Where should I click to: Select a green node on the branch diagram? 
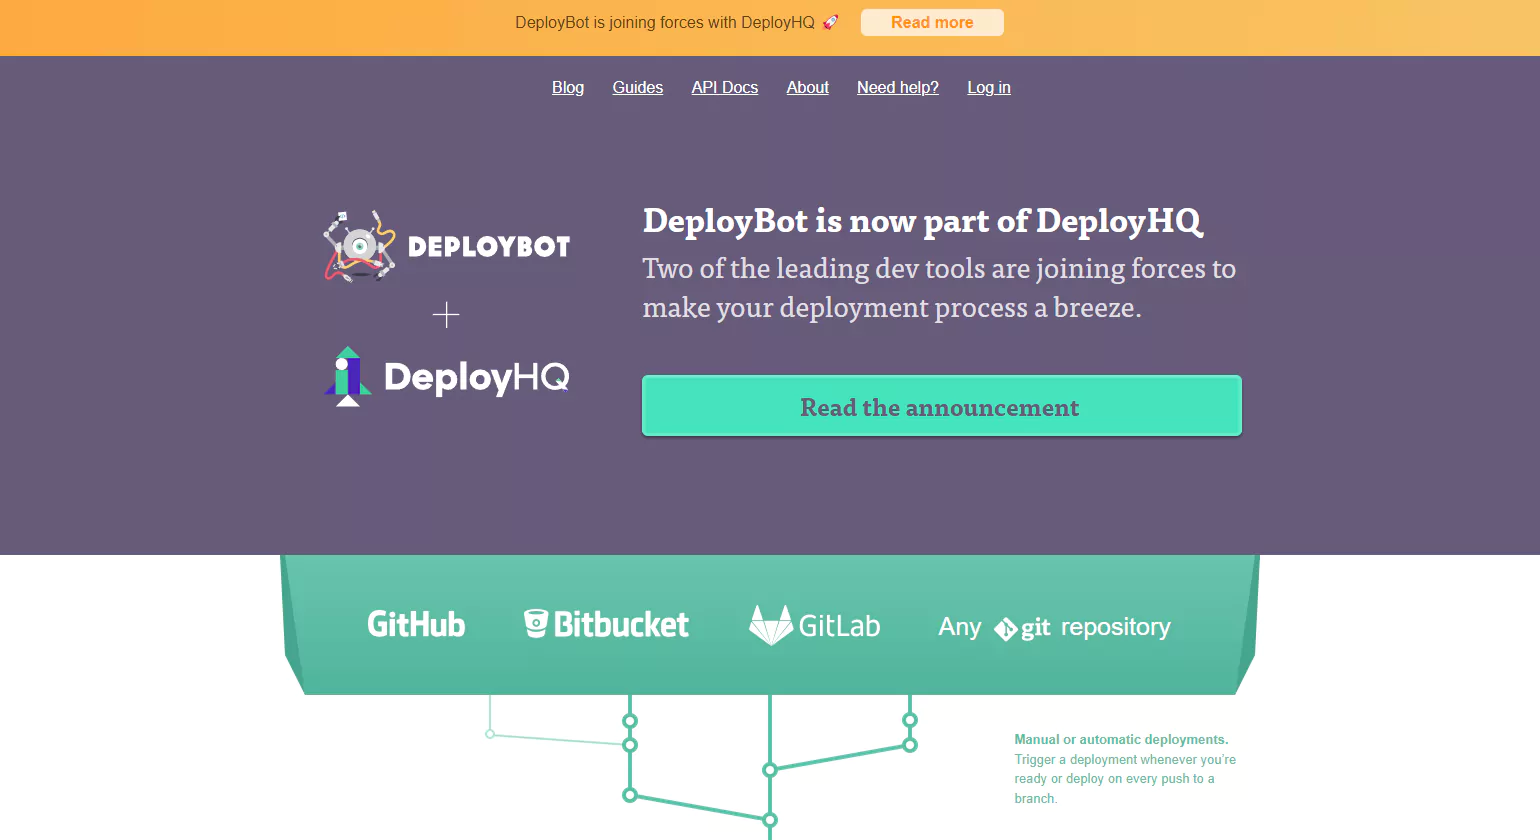pyautogui.click(x=630, y=720)
